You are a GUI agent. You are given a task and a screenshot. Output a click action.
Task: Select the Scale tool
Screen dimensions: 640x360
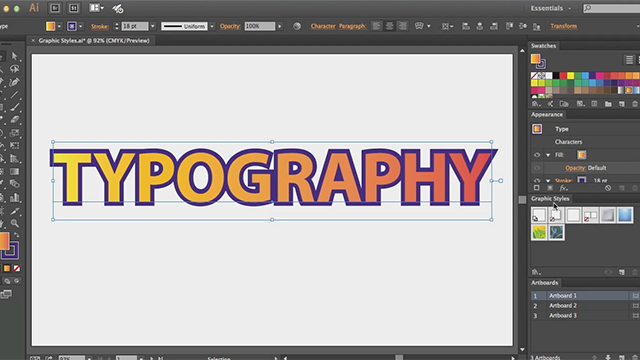pos(15,133)
